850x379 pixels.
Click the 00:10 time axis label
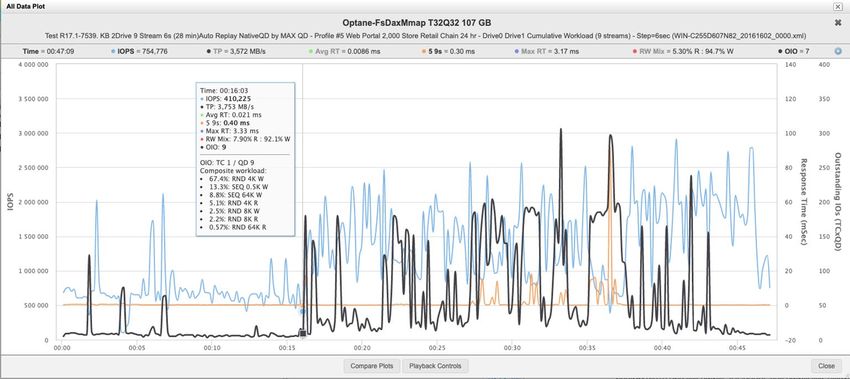pyautogui.click(x=212, y=348)
